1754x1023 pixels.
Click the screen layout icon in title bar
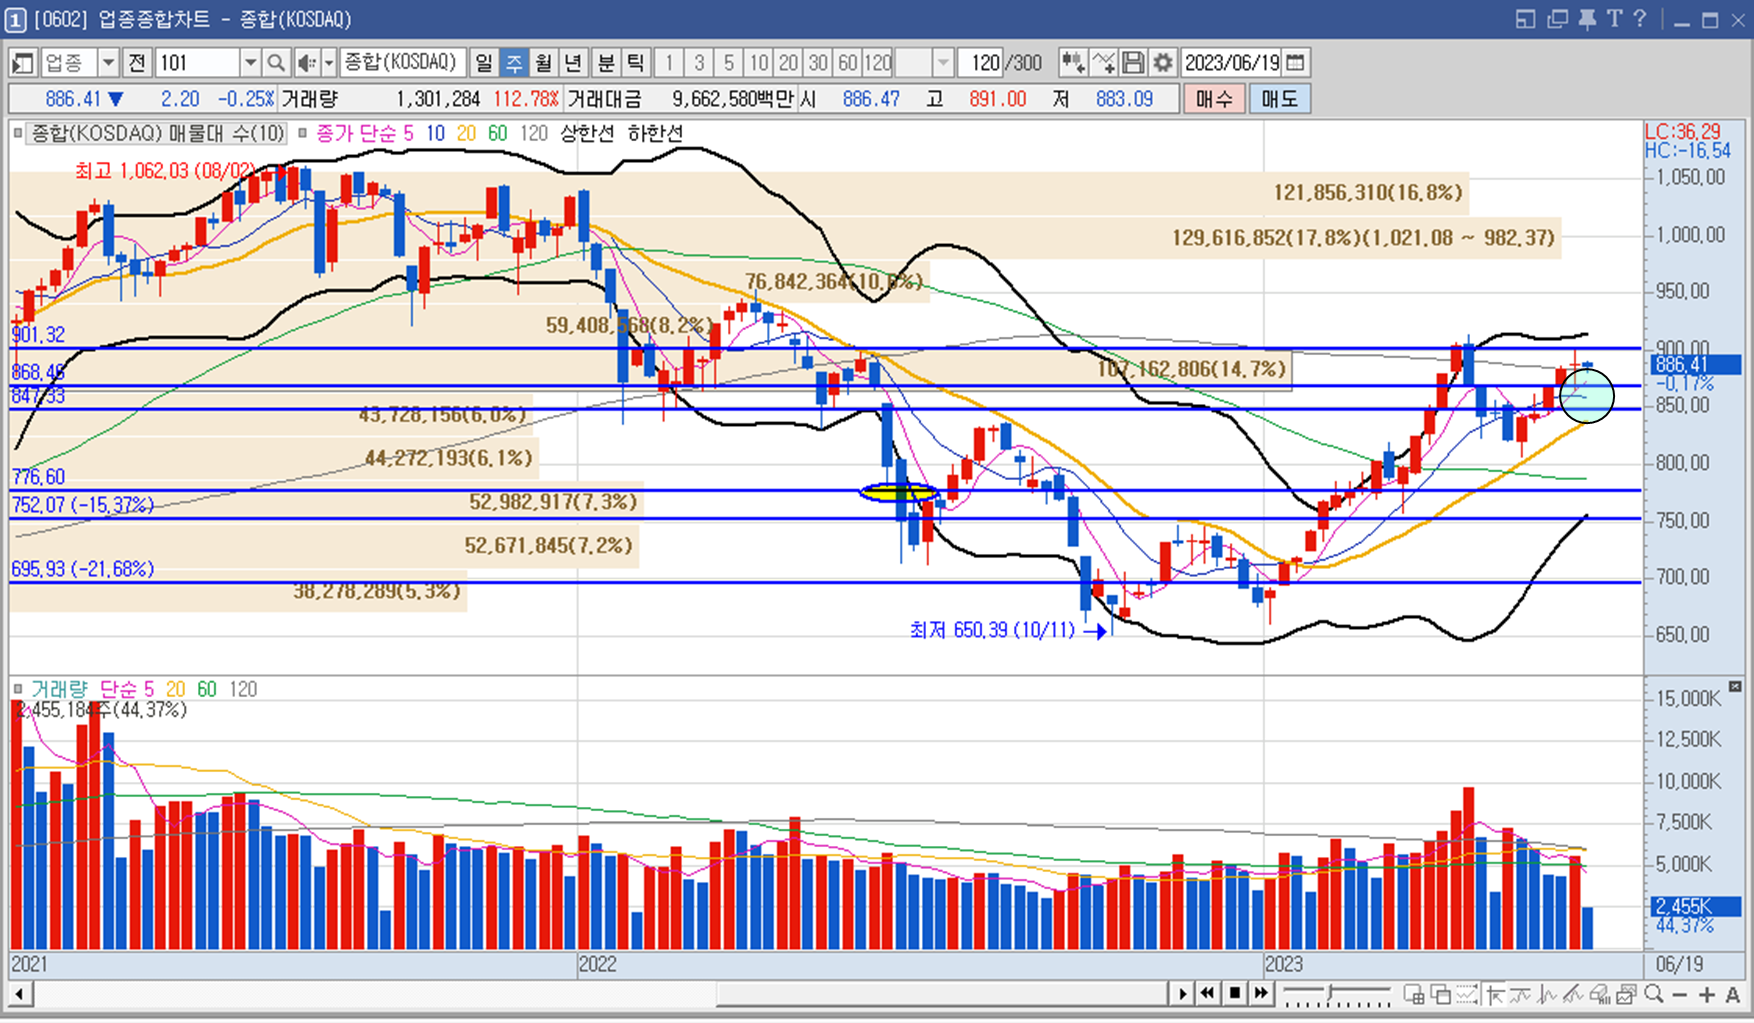1525,19
